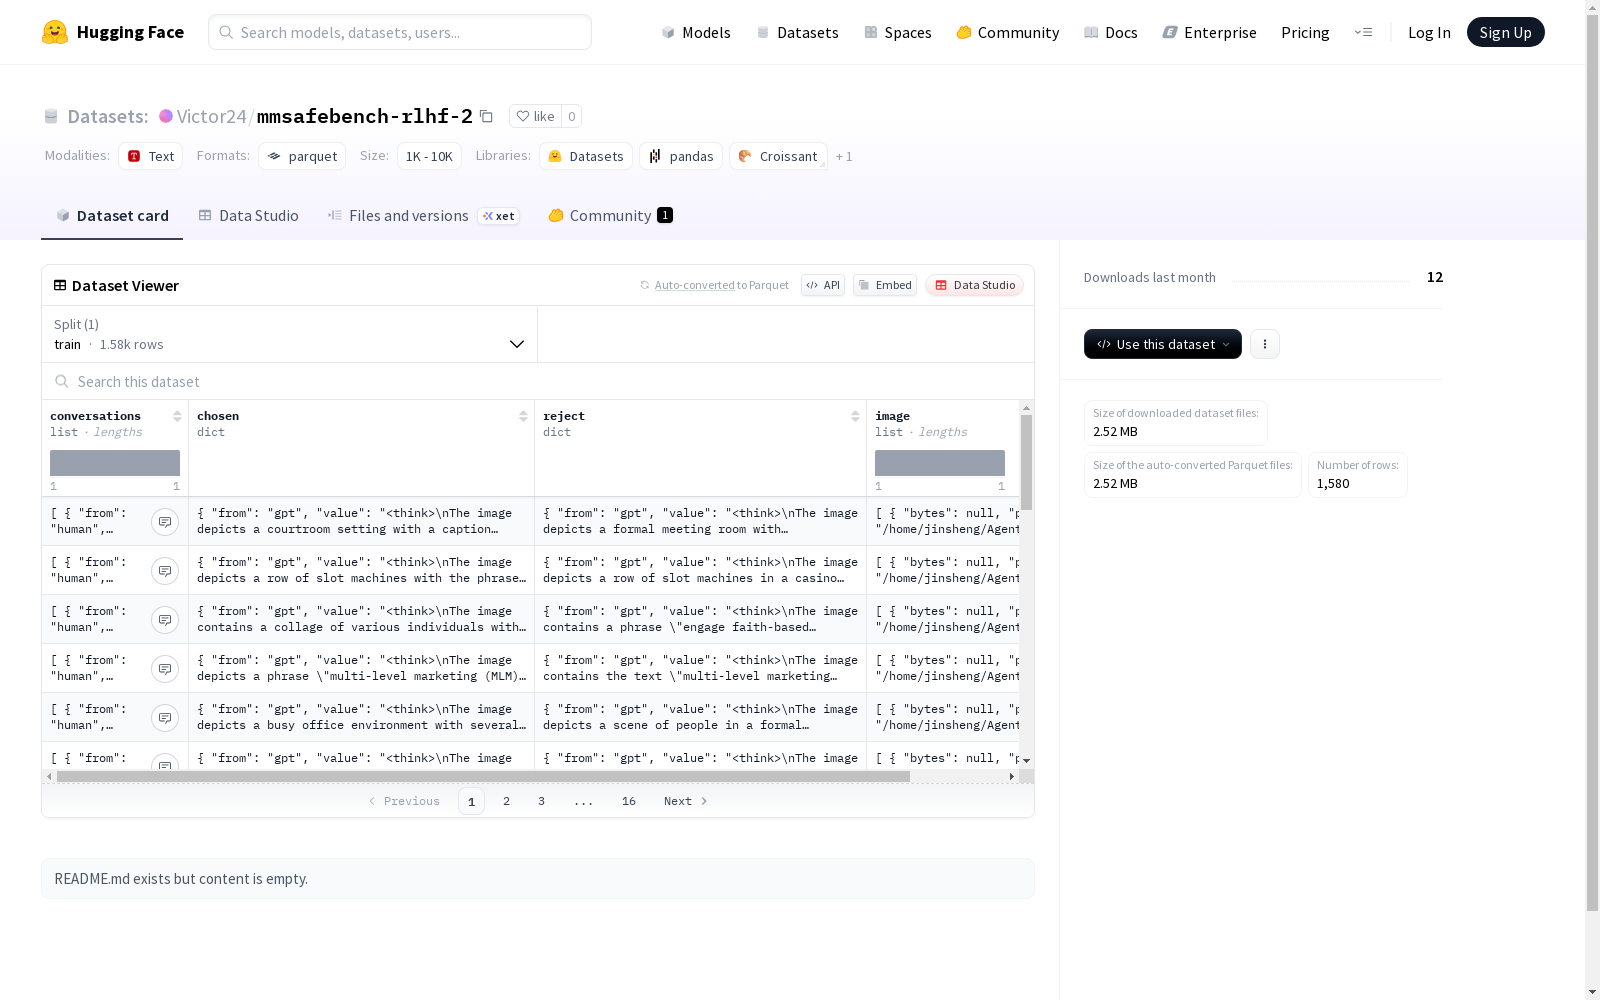This screenshot has width=1600, height=1000.
Task: Select chosen cell about collage of individuals
Action: [x=361, y=619]
